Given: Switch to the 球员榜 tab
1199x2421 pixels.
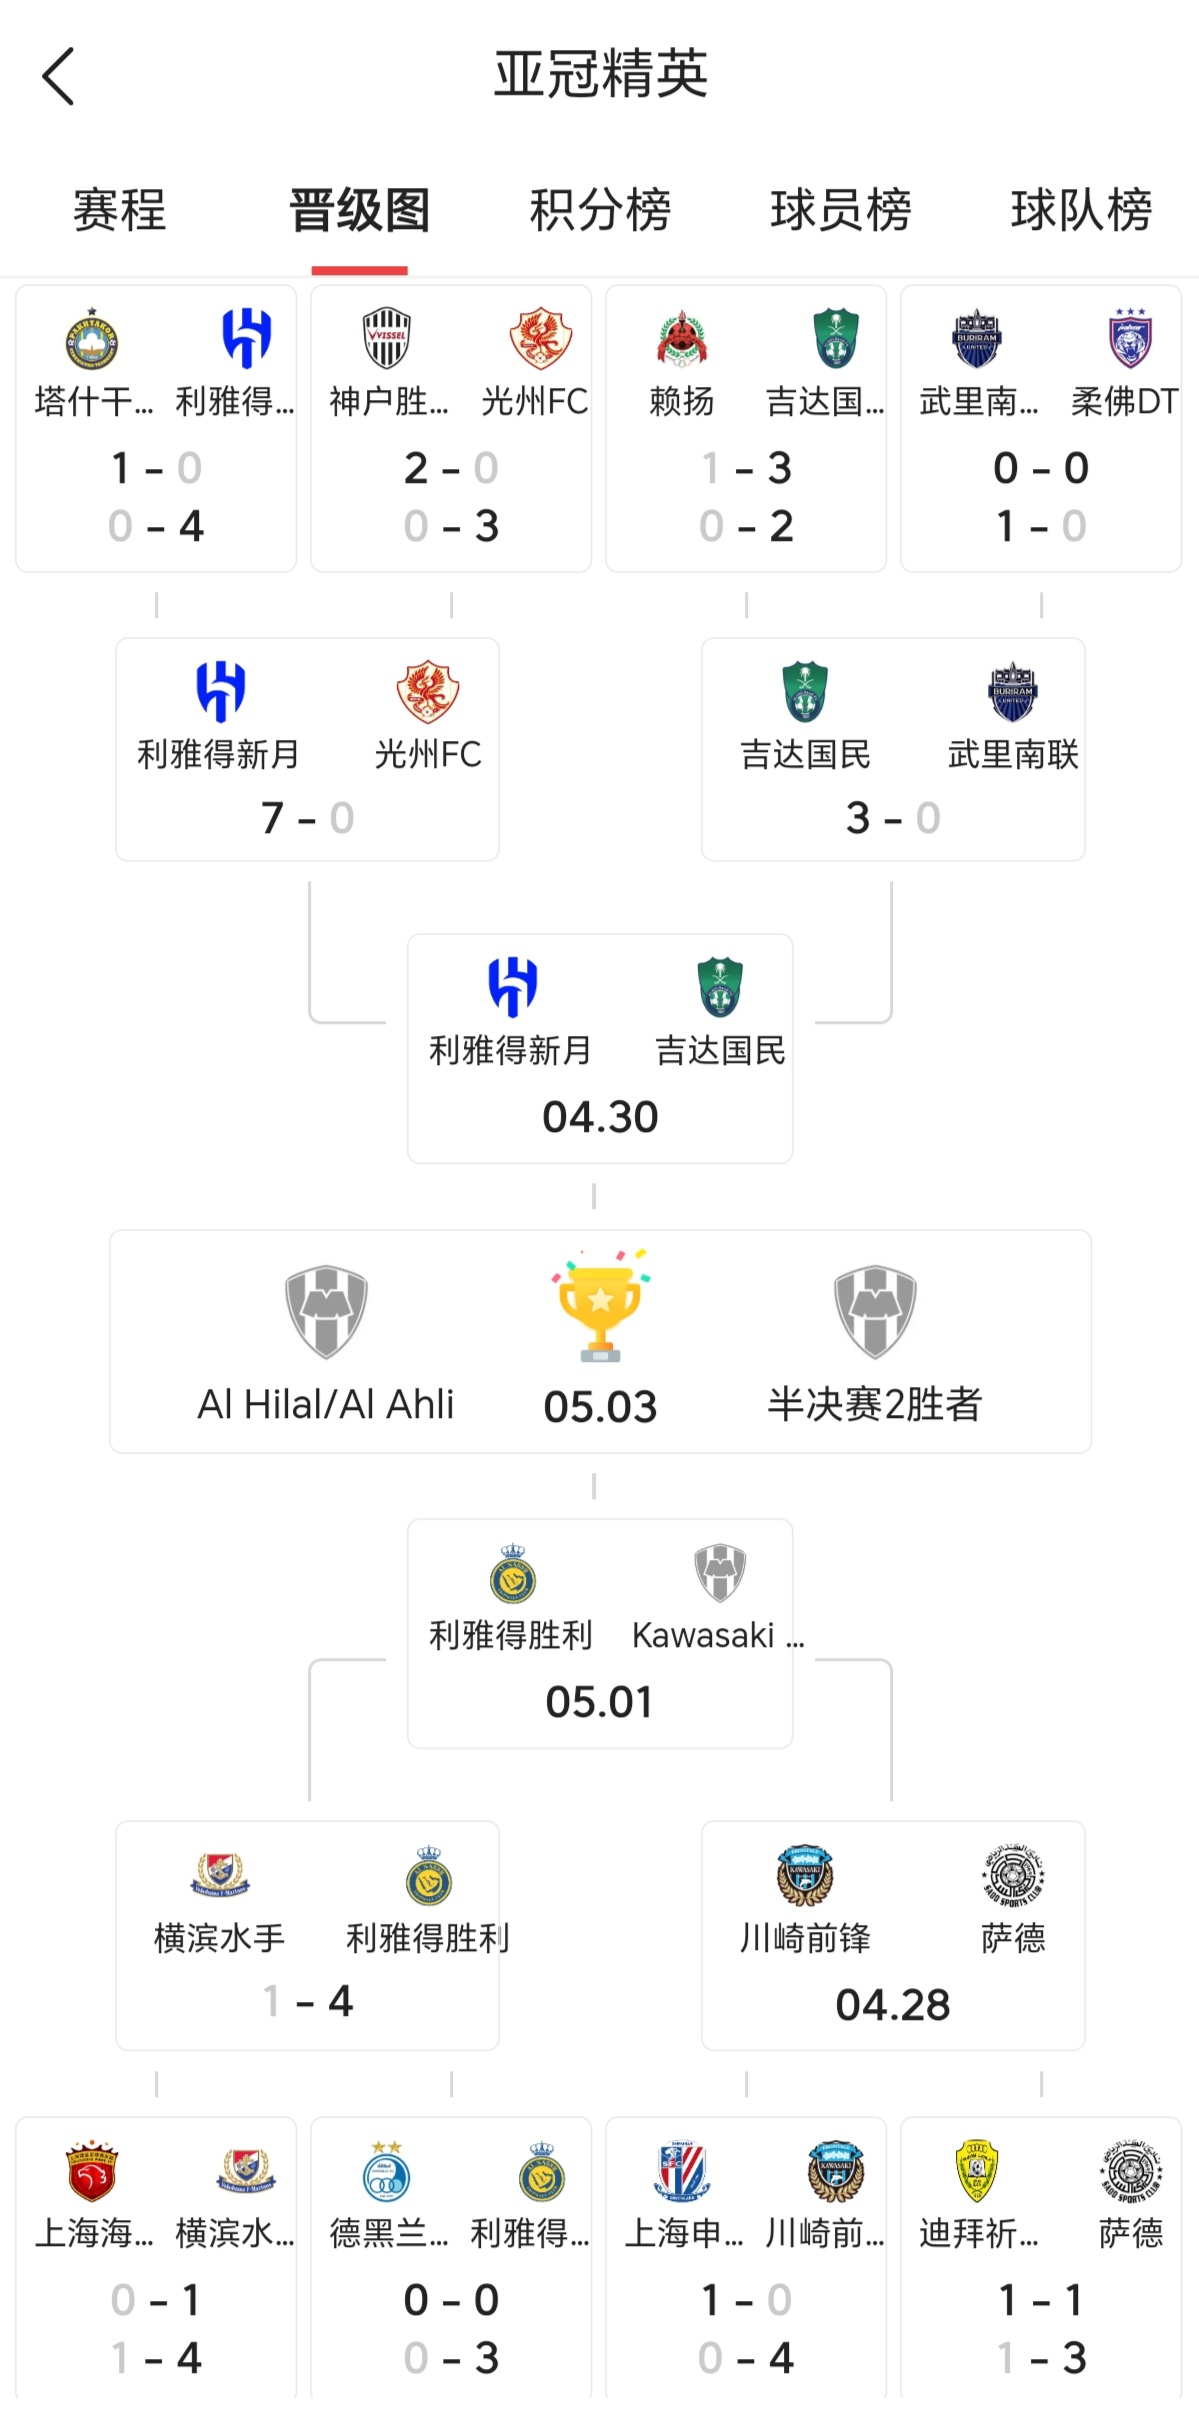Looking at the screenshot, I should (x=842, y=210).
